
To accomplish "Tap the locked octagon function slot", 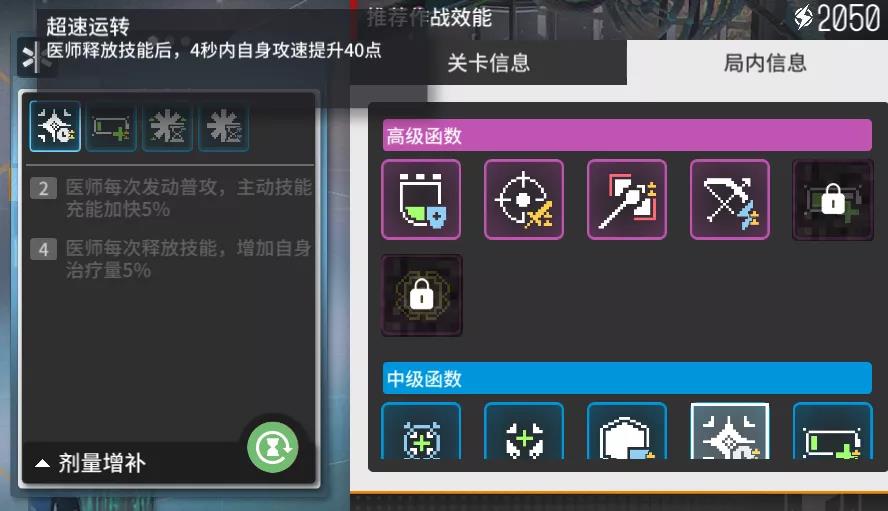I will (x=421, y=295).
